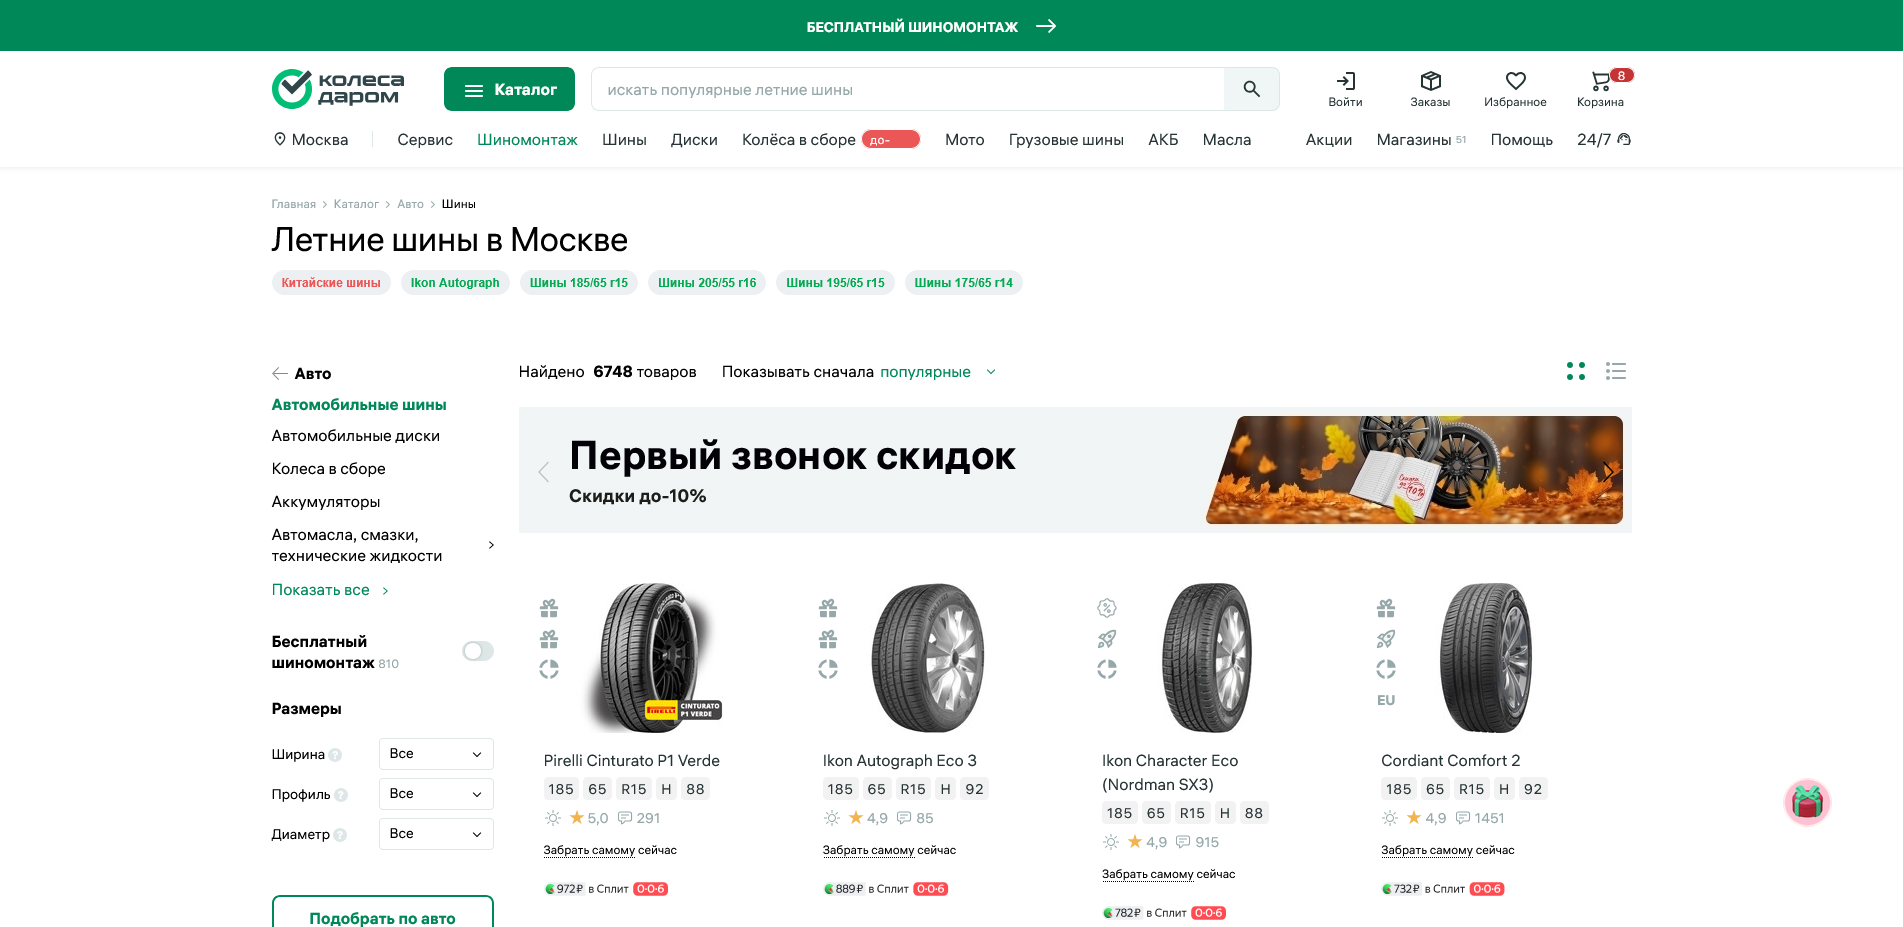
Task: Open the Диаметр dropdown
Action: coord(436,834)
